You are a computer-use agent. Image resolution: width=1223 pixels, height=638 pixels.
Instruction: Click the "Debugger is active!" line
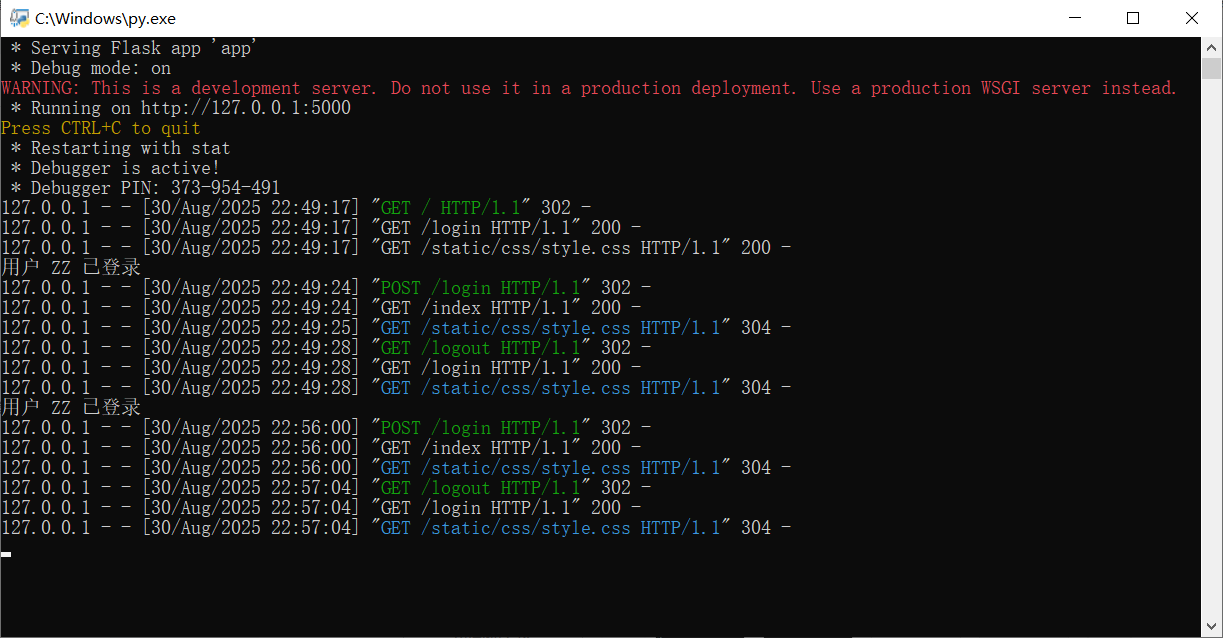116,168
